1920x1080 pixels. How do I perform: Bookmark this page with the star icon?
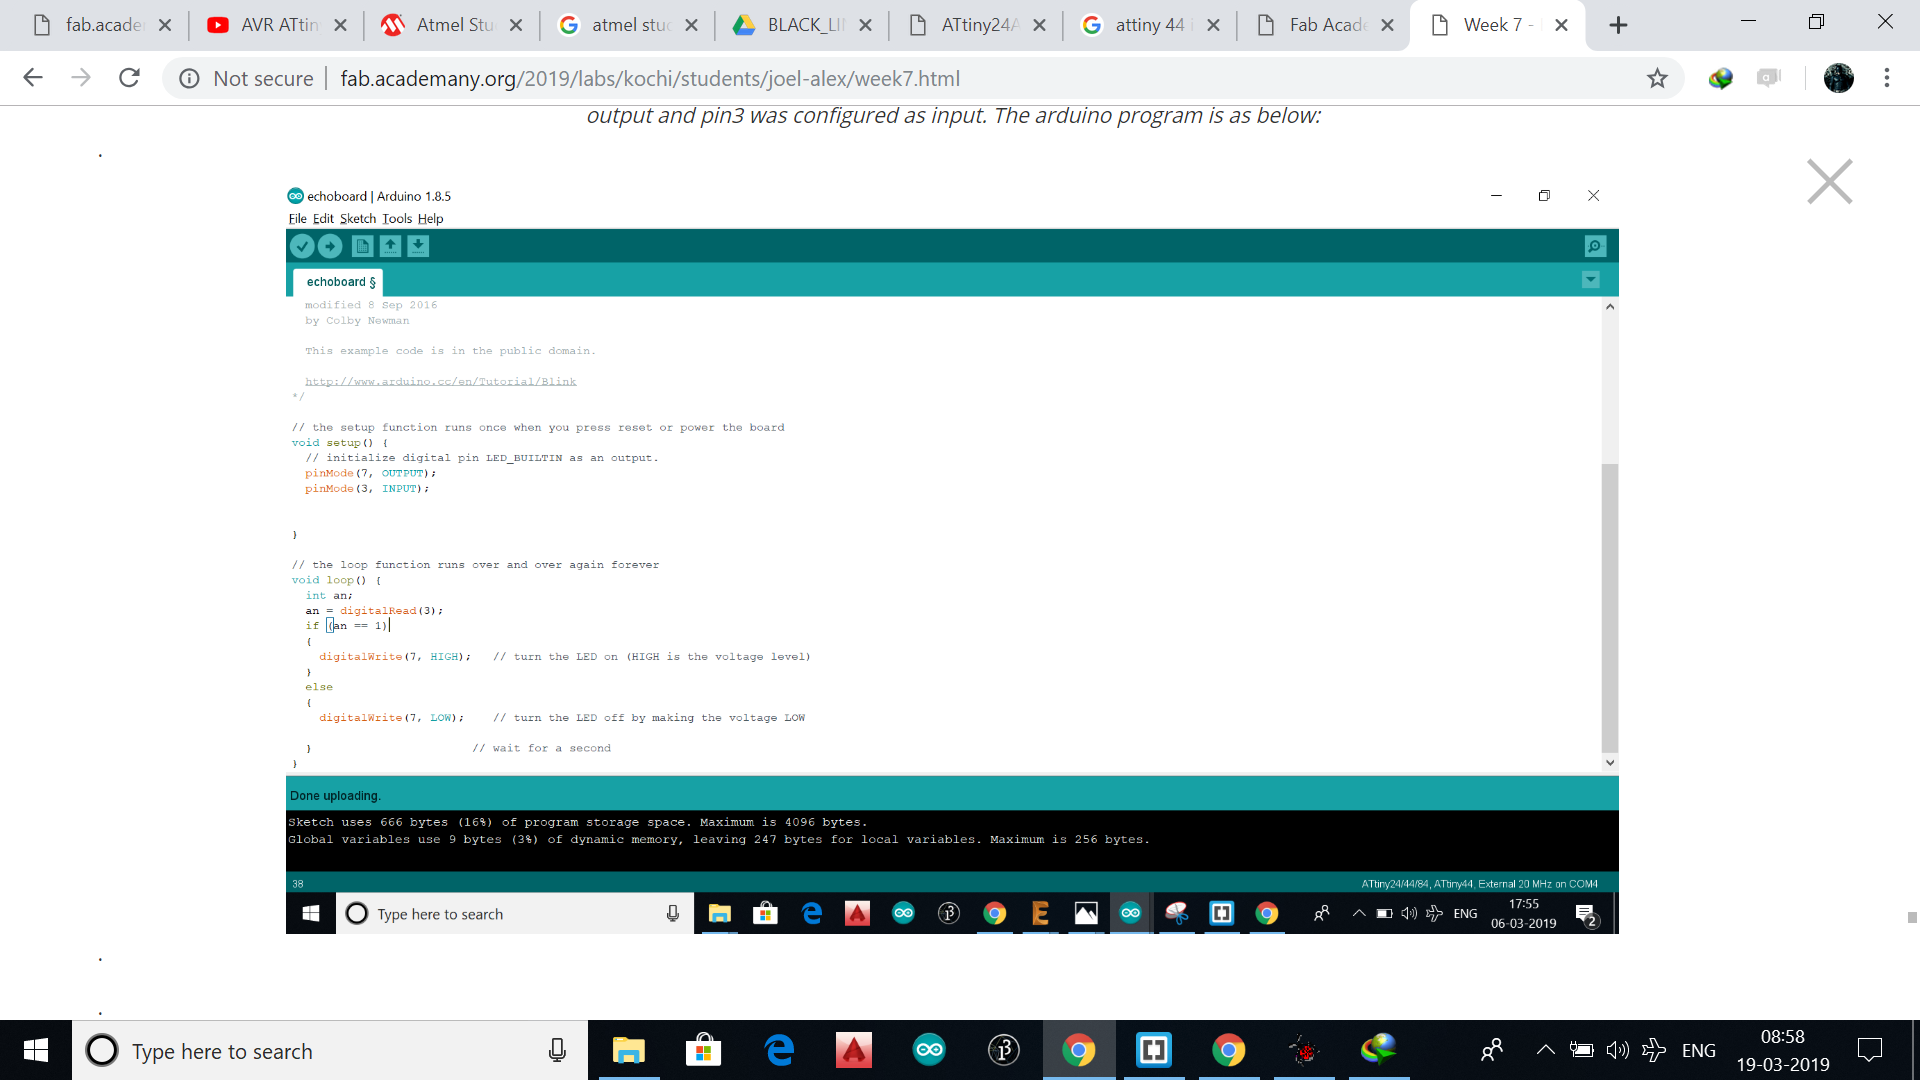pyautogui.click(x=1657, y=78)
